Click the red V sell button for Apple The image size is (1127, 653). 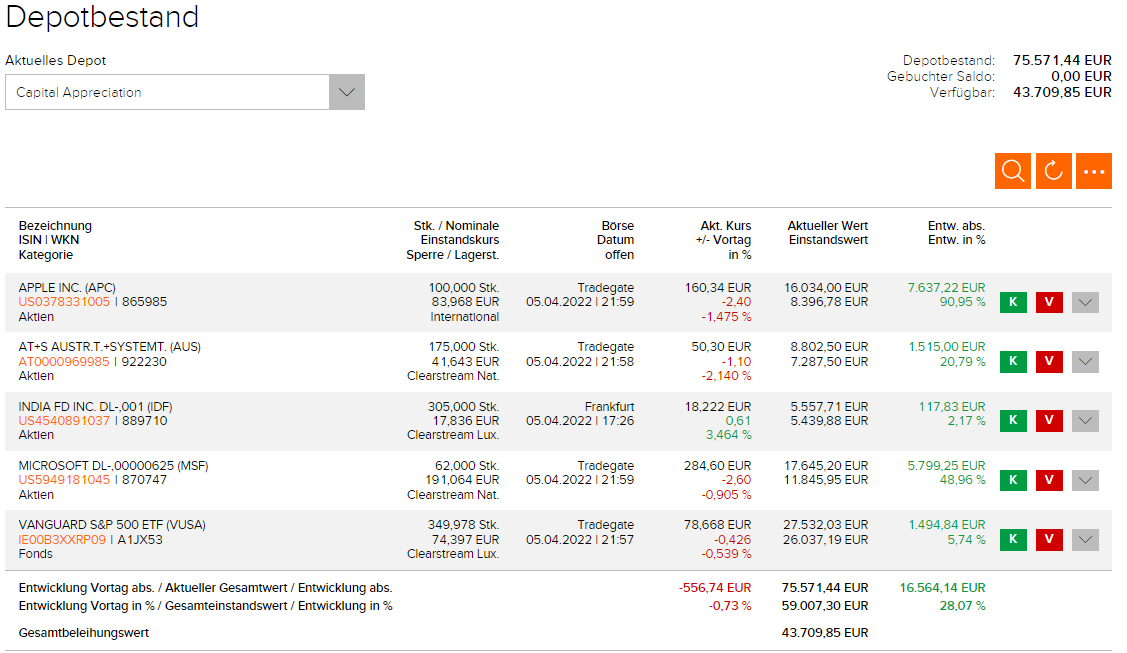pos(1049,302)
